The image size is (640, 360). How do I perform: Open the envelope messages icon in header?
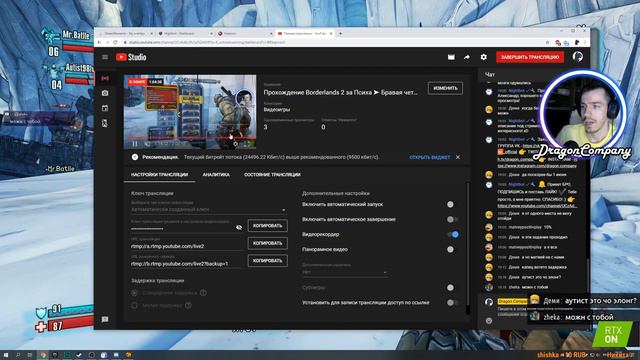(x=451, y=57)
